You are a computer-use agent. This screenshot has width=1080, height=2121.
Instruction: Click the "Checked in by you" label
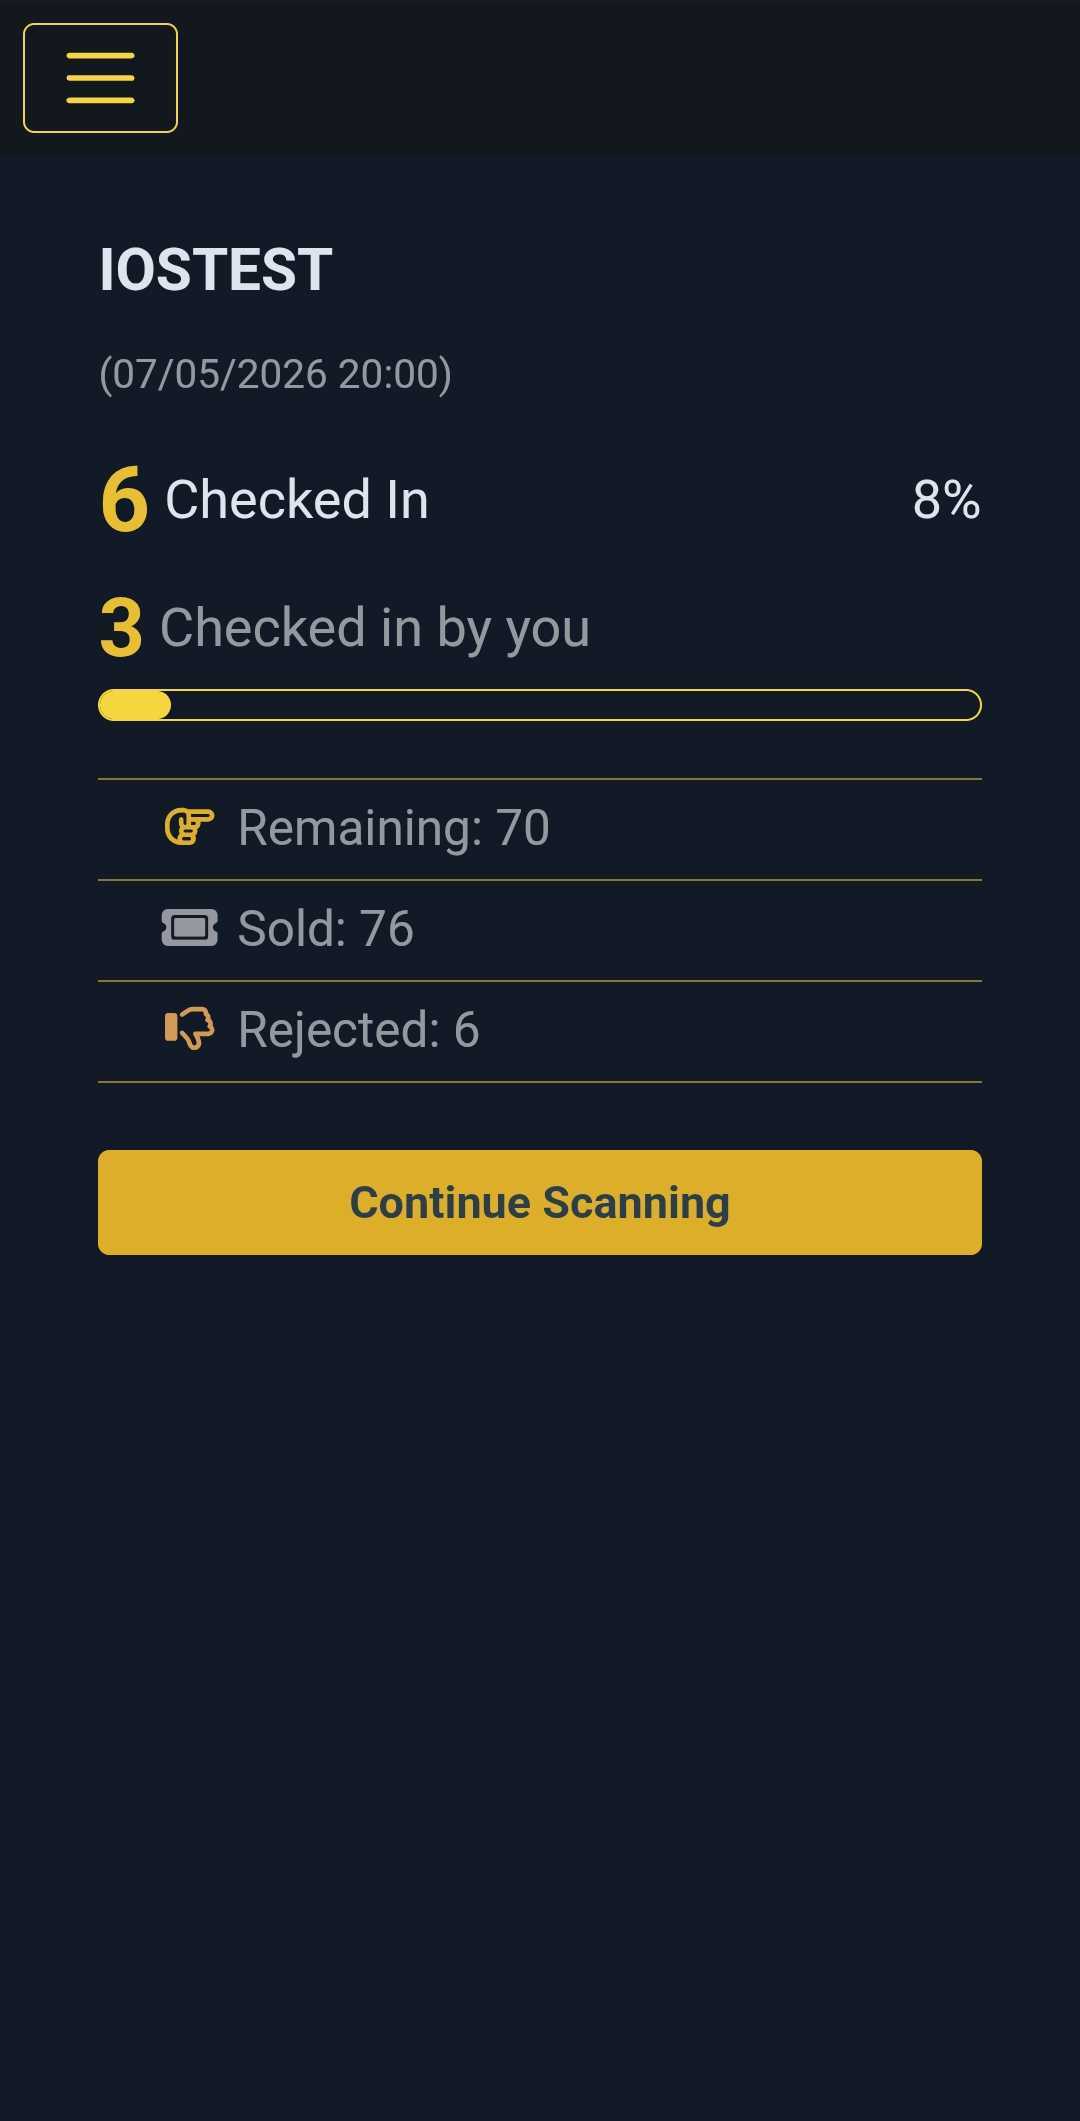[375, 628]
